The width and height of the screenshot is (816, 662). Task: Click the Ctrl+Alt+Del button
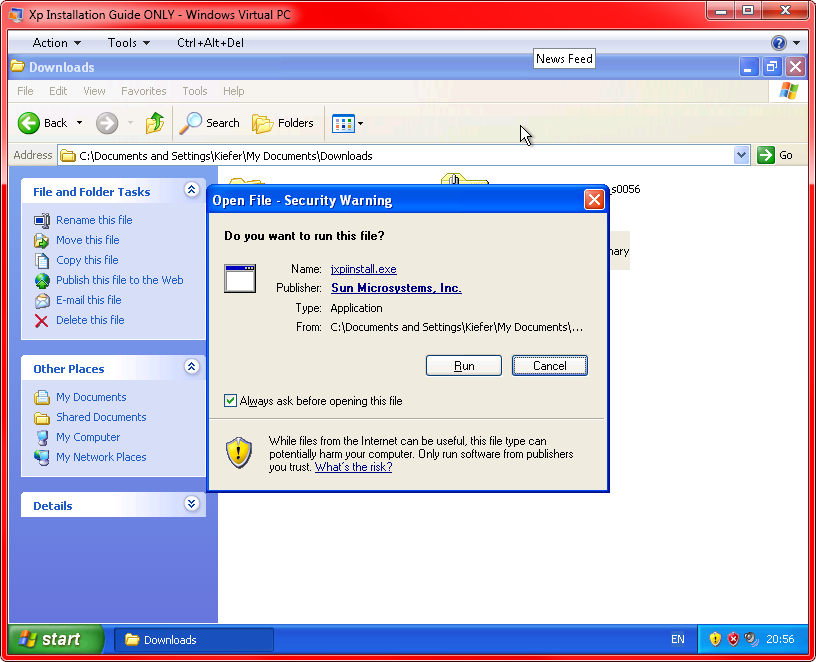(x=210, y=43)
